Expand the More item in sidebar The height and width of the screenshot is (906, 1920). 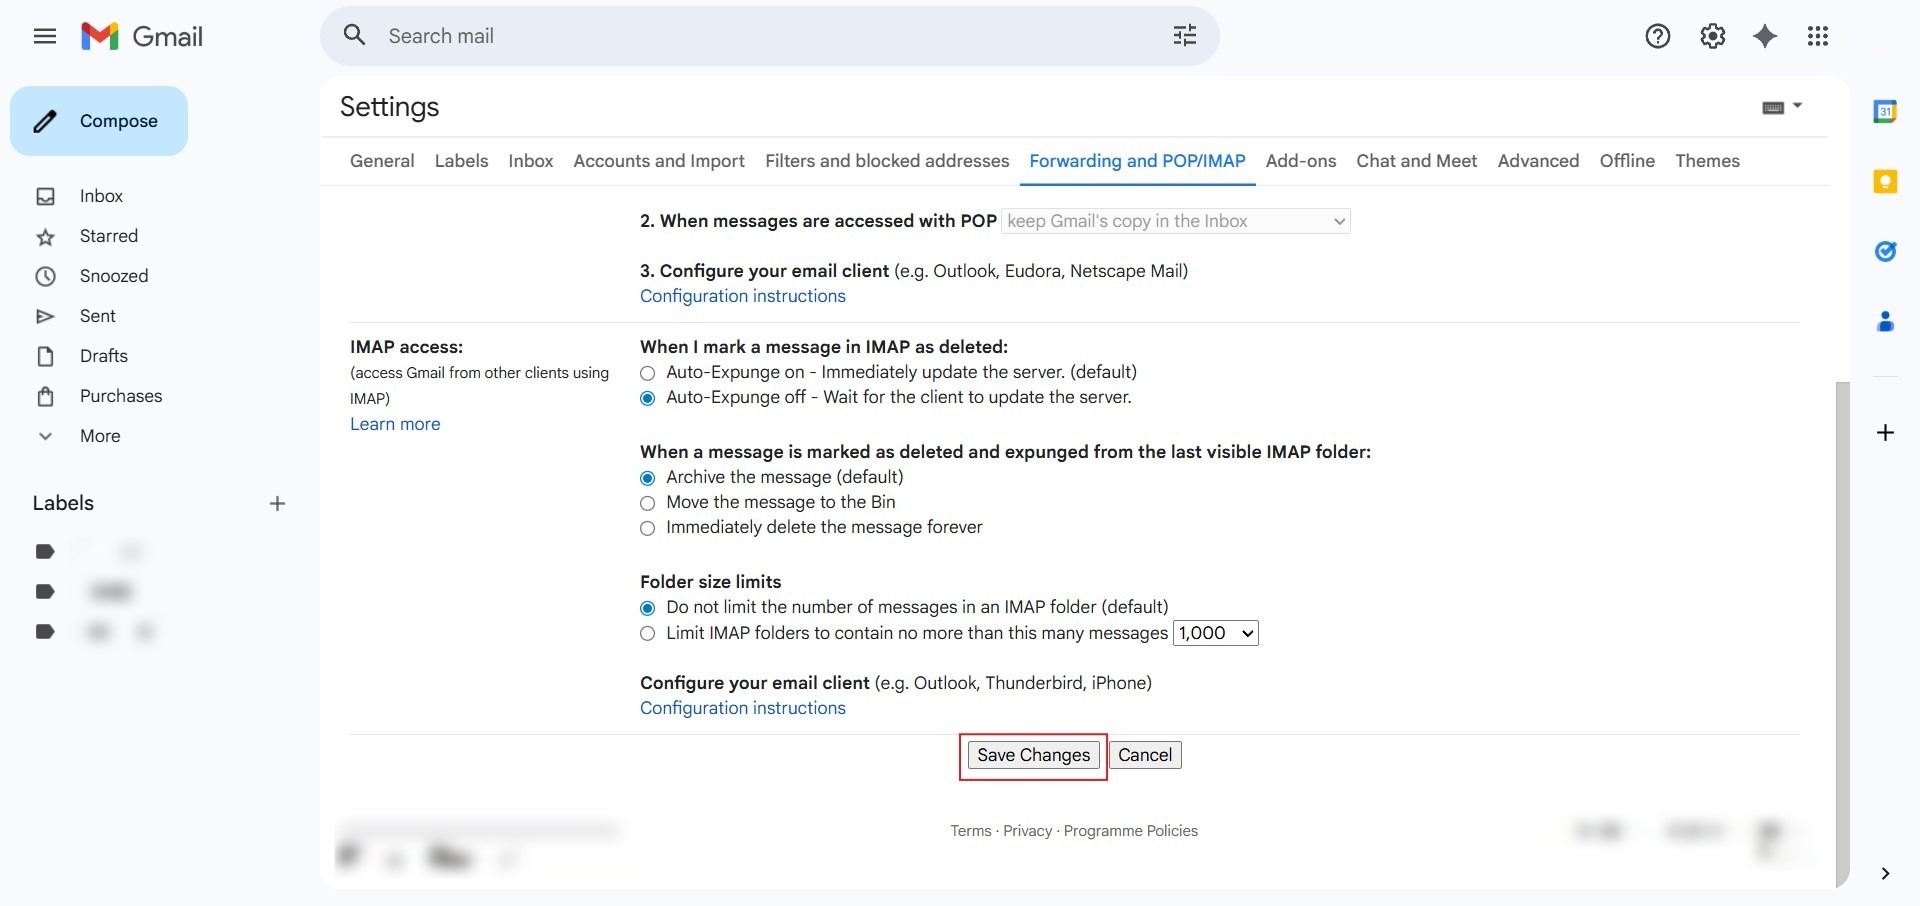[99, 436]
